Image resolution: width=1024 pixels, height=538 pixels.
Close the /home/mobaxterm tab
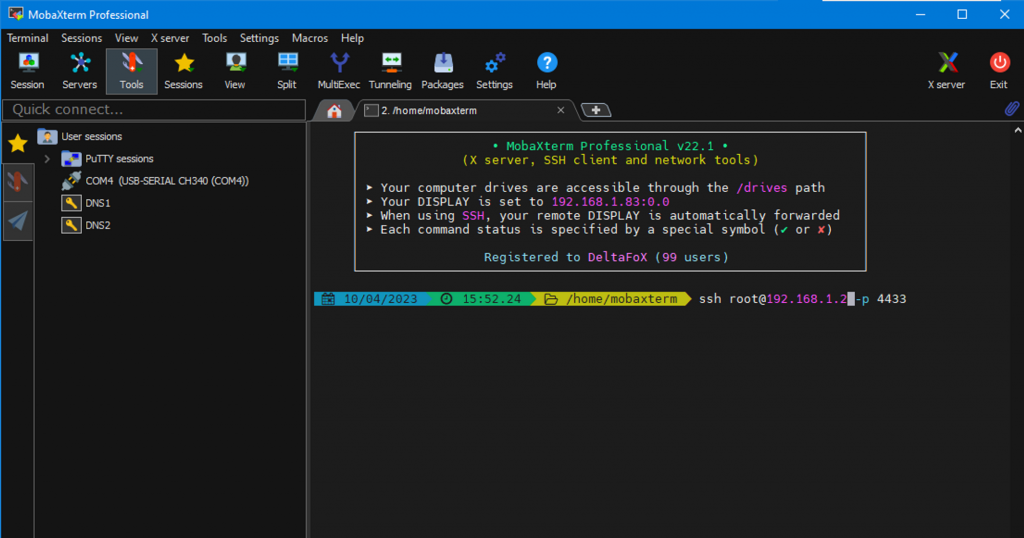click(x=560, y=110)
